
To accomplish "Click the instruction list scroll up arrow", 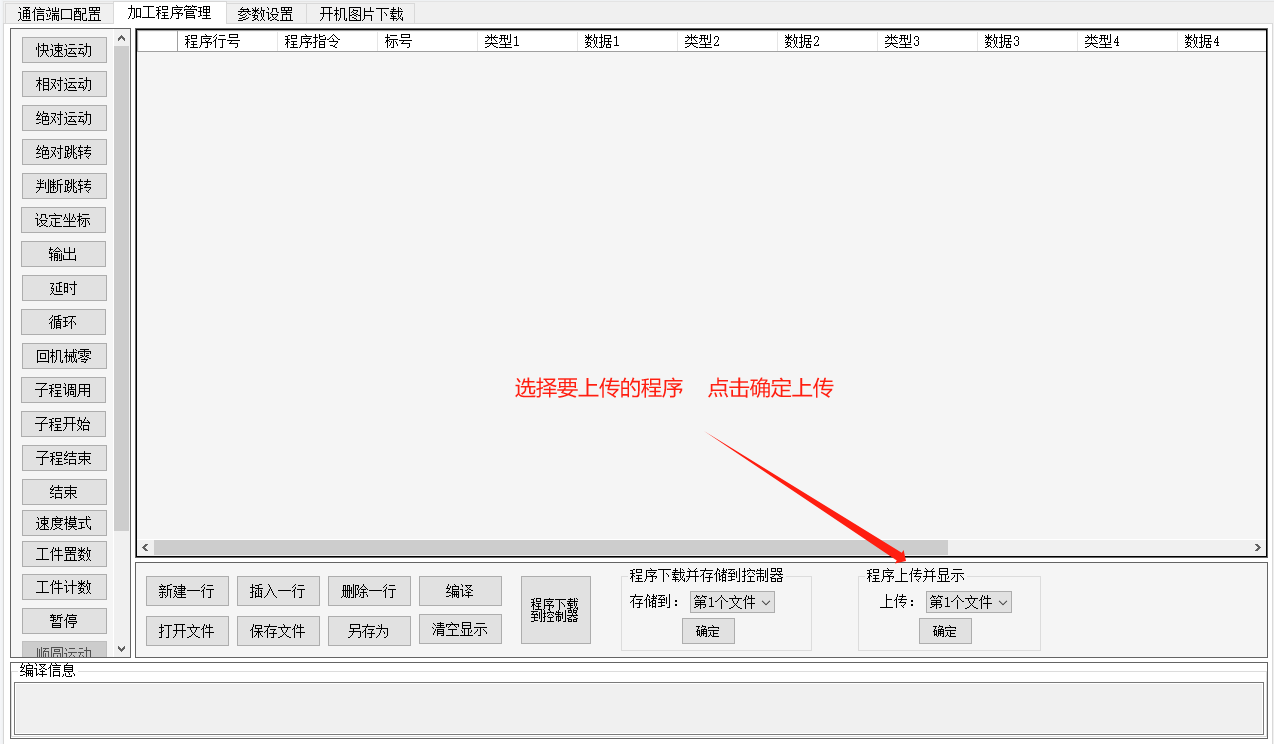I will click(x=122, y=39).
